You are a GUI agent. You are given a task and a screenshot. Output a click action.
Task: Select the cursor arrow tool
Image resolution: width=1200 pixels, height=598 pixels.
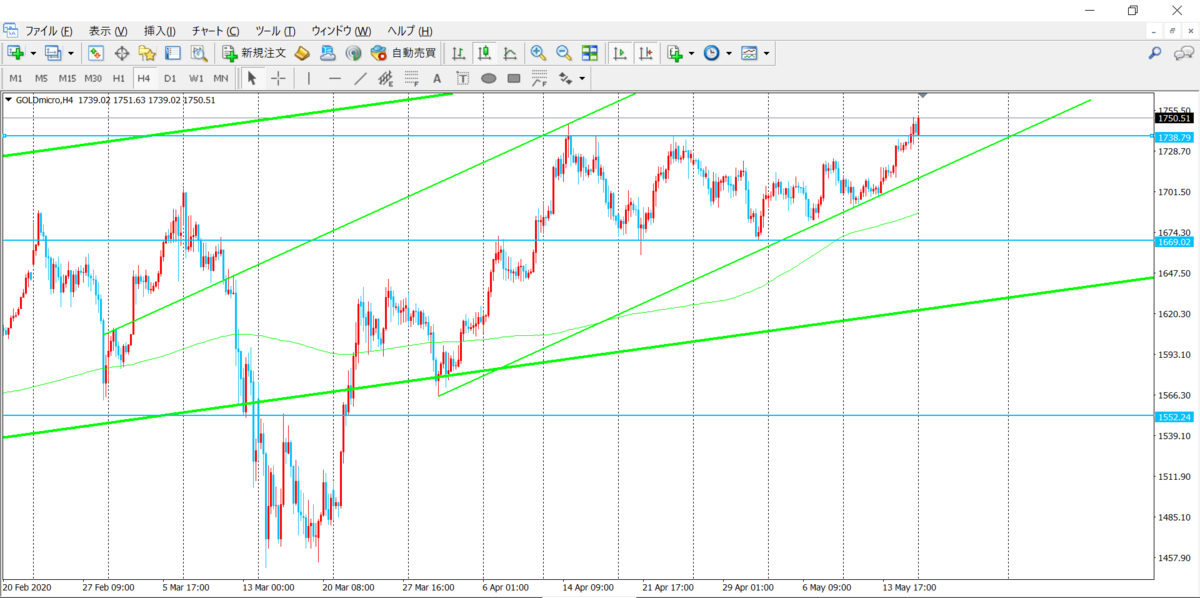click(x=252, y=78)
